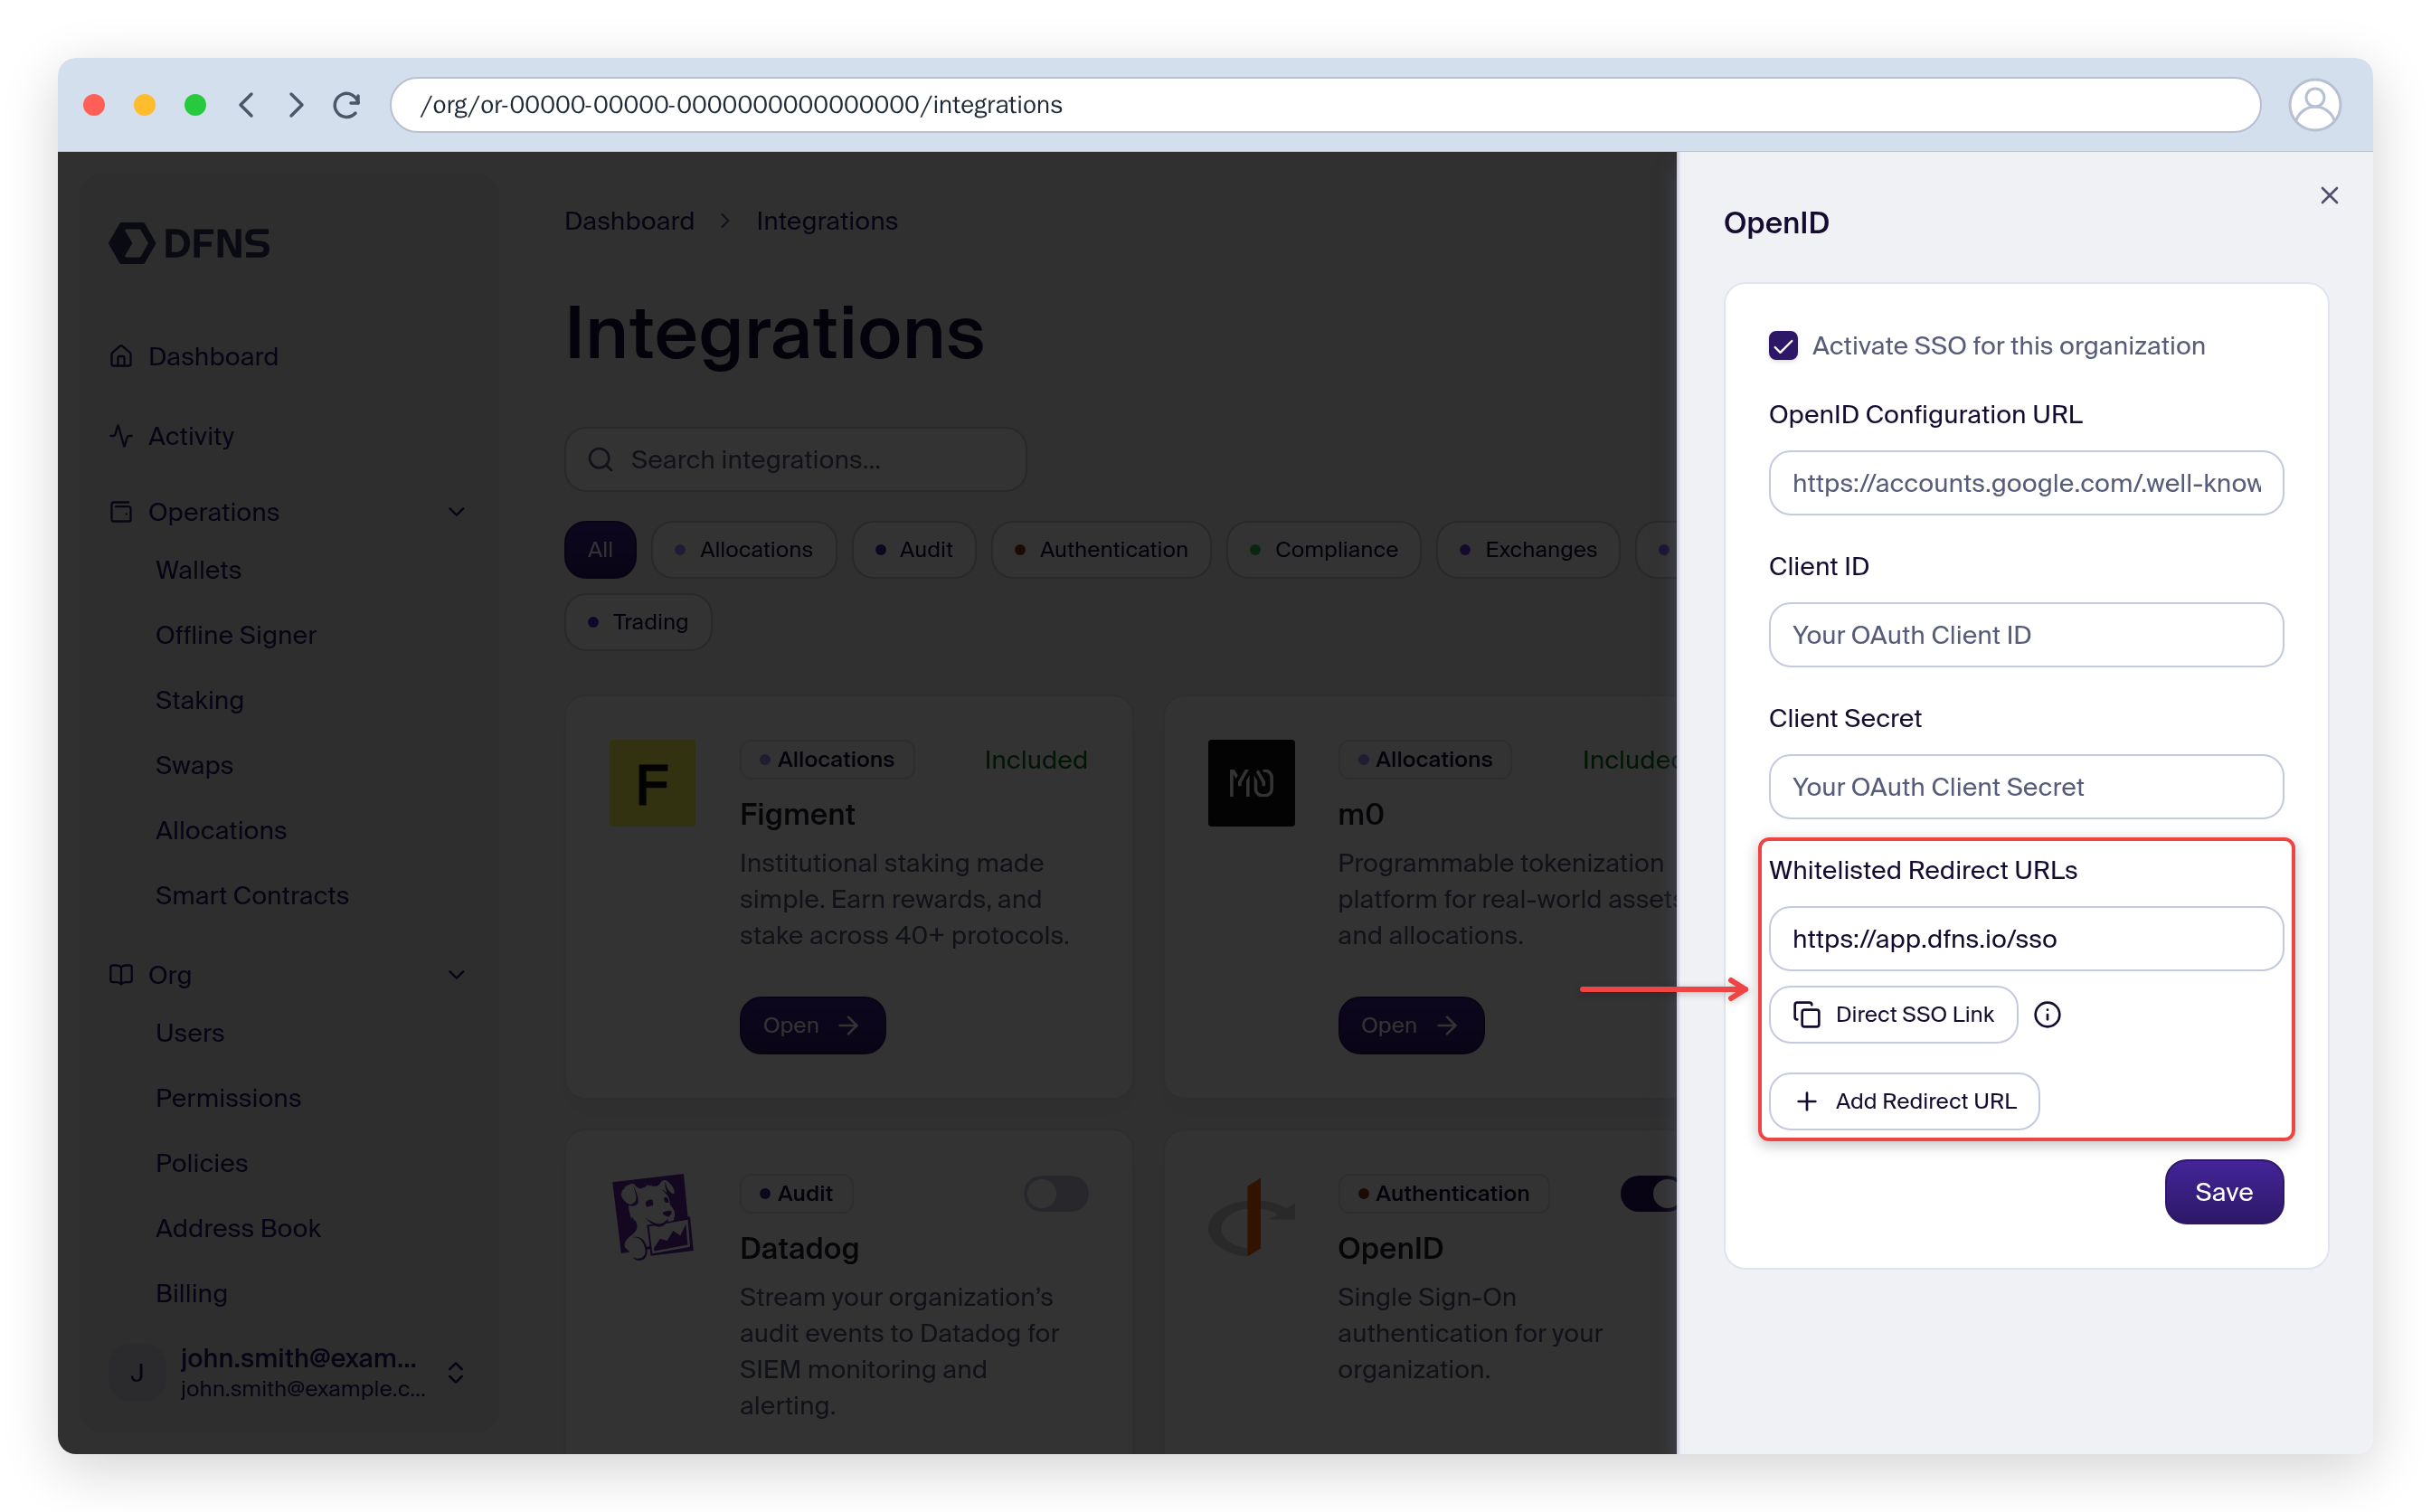
Task: Open the browser profile avatar icon
Action: 2314,105
